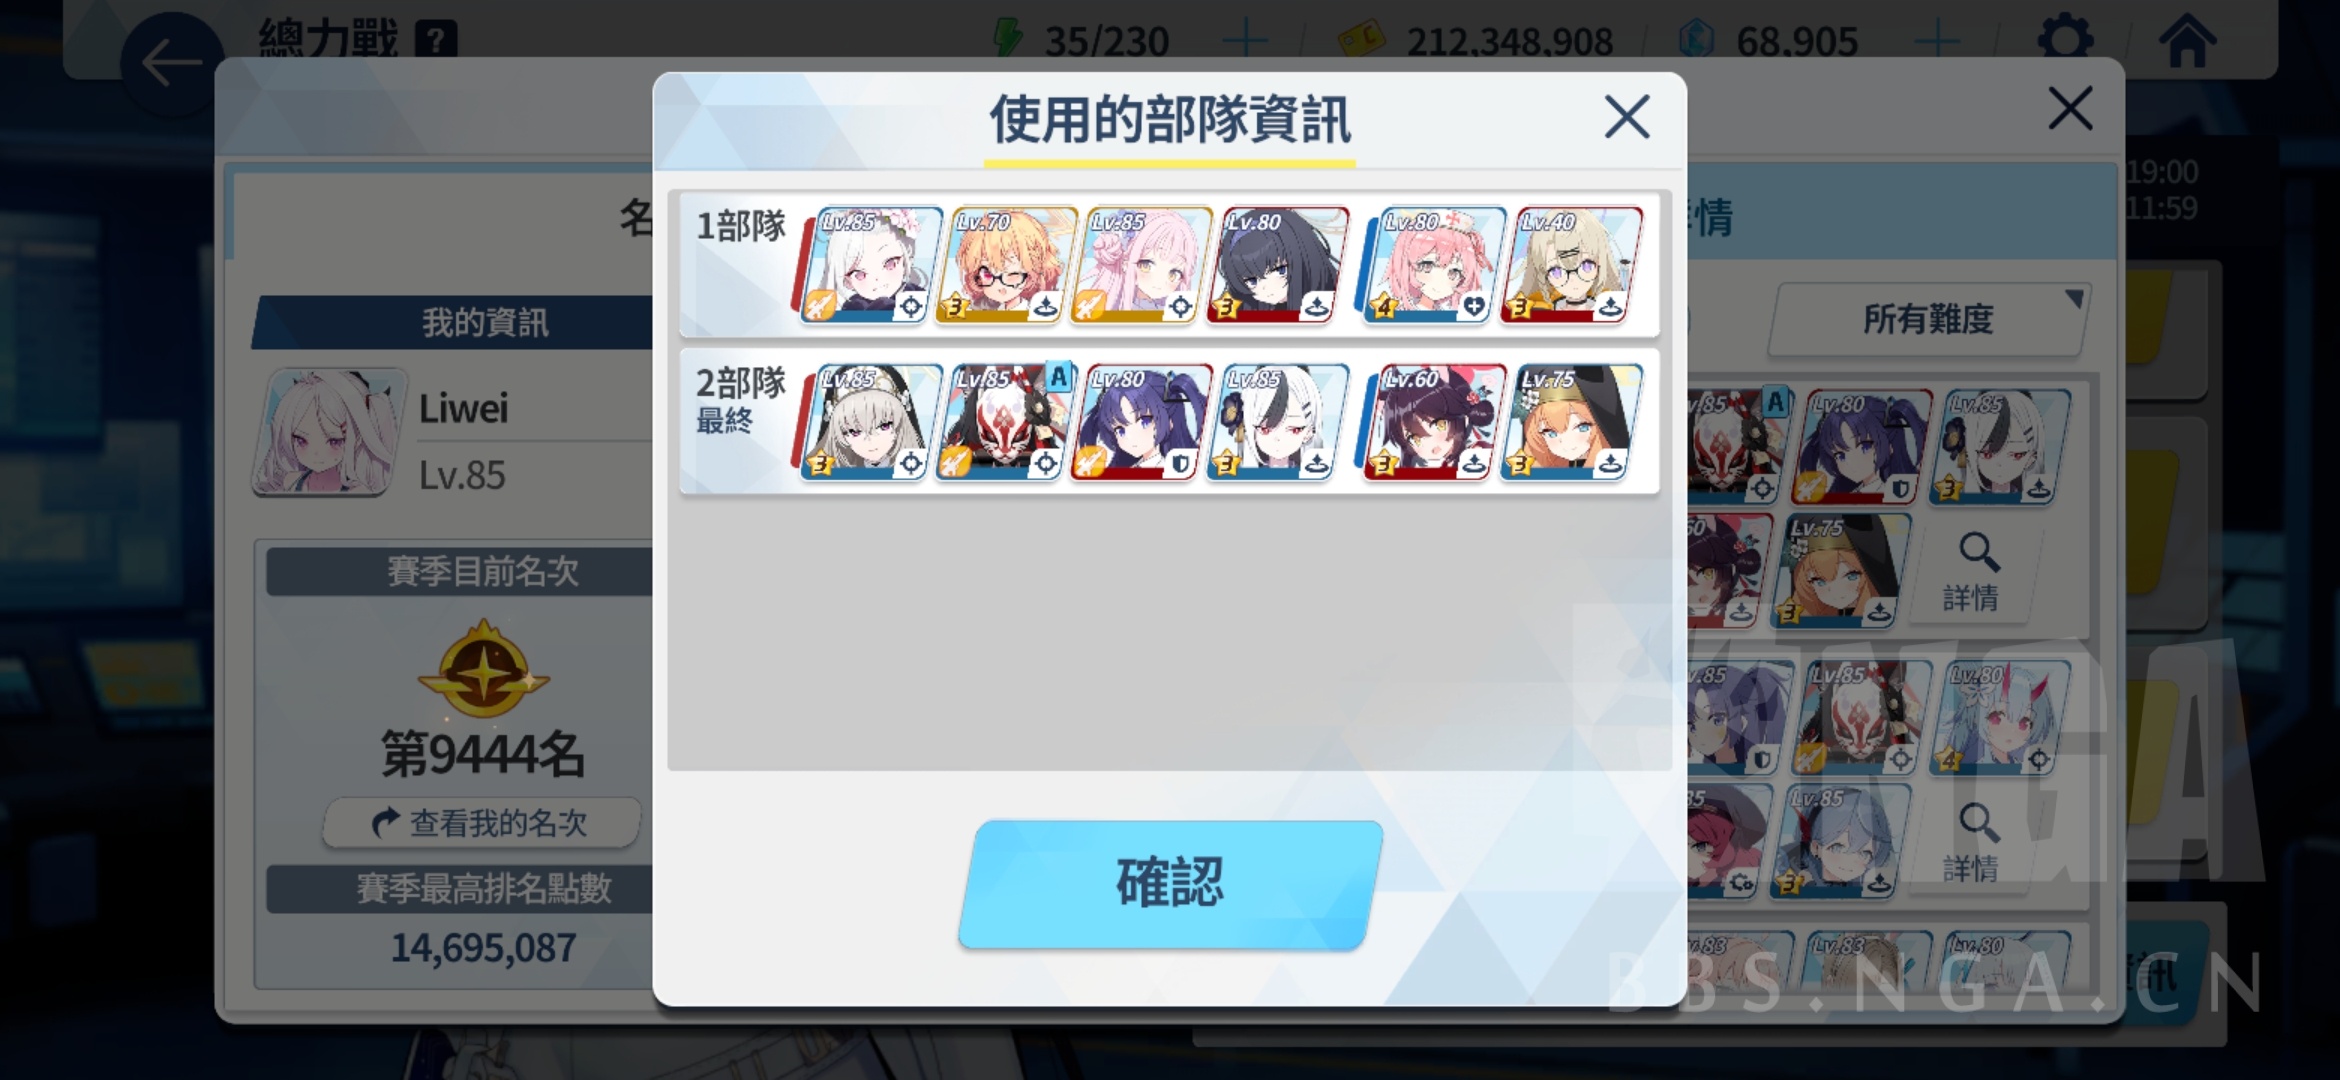Select Lv.80 pink-haired nurse student in team 1
Viewport: 2340px width, 1080px height.
pos(1434,265)
